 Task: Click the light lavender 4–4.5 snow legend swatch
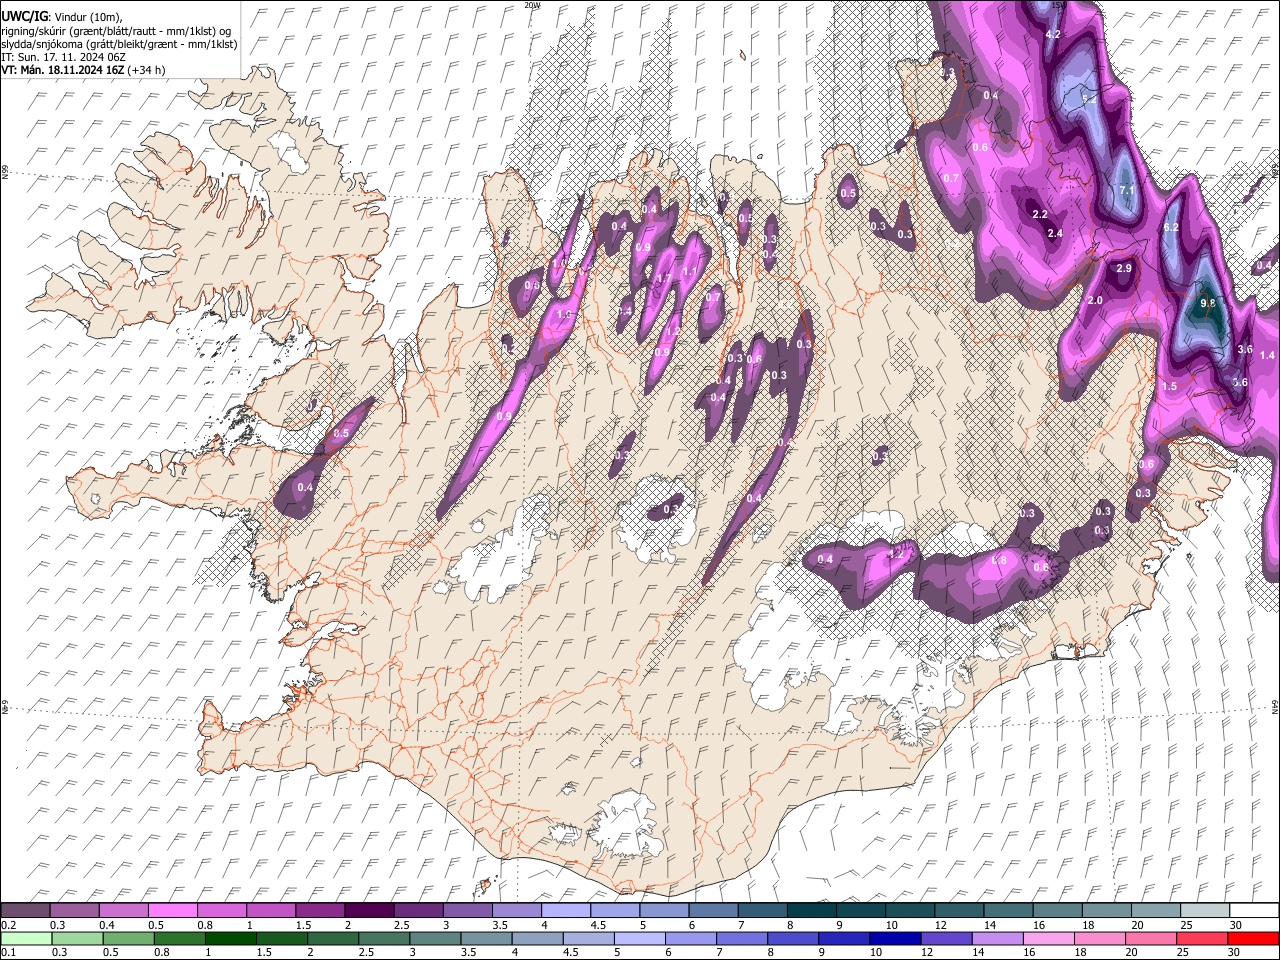coord(566,911)
